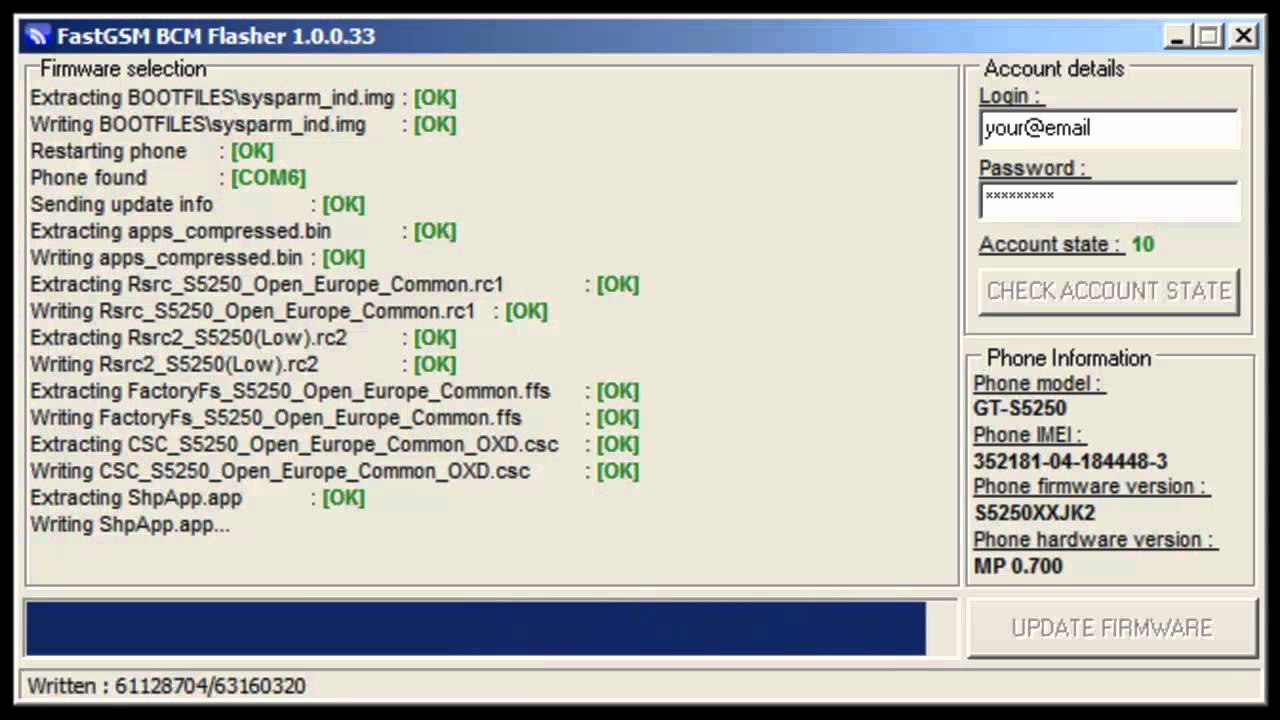Click the [COM6] port value
Viewport: 1280px width, 720px height.
coord(268,178)
